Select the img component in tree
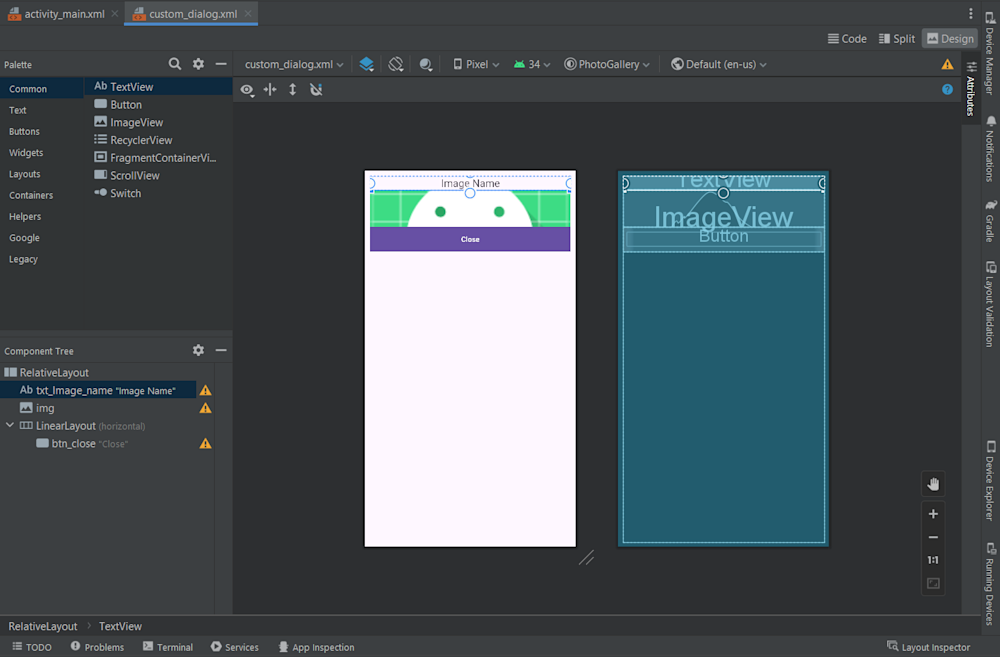Screen dimensions: 1000x657 (45, 408)
